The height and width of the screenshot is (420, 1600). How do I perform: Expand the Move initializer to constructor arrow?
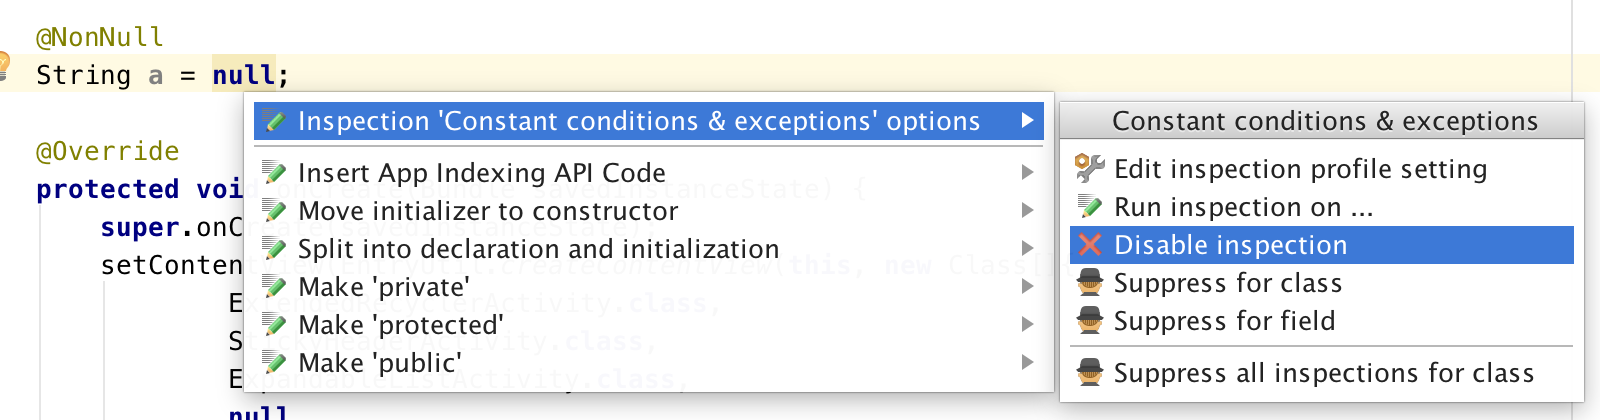pos(1027,211)
